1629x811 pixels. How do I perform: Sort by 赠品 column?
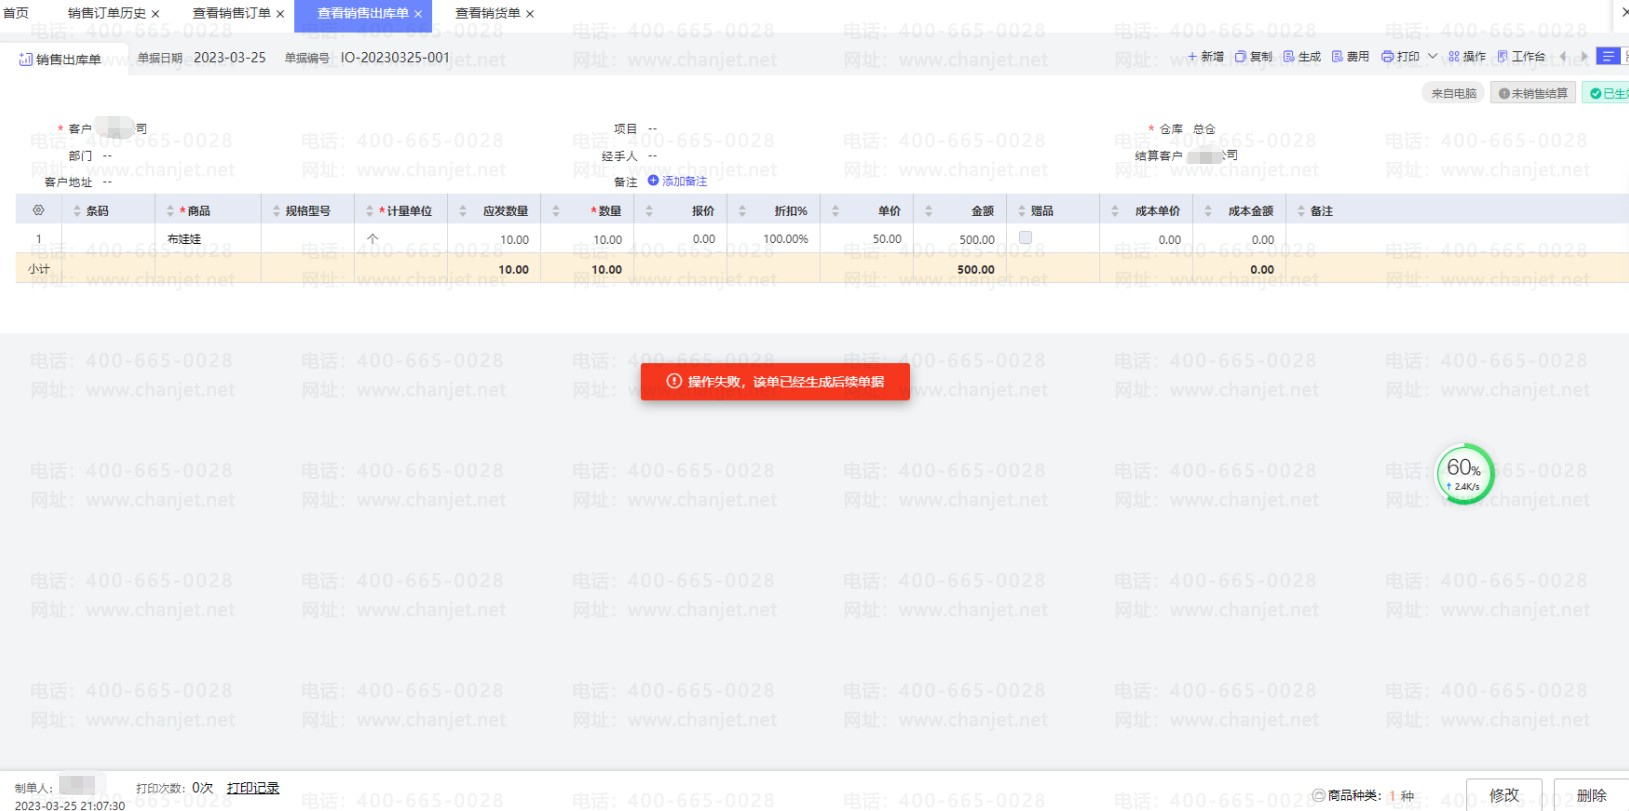click(1021, 211)
